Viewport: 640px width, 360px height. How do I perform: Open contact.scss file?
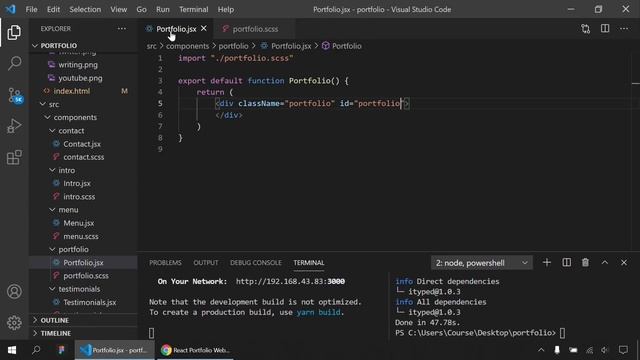83,157
